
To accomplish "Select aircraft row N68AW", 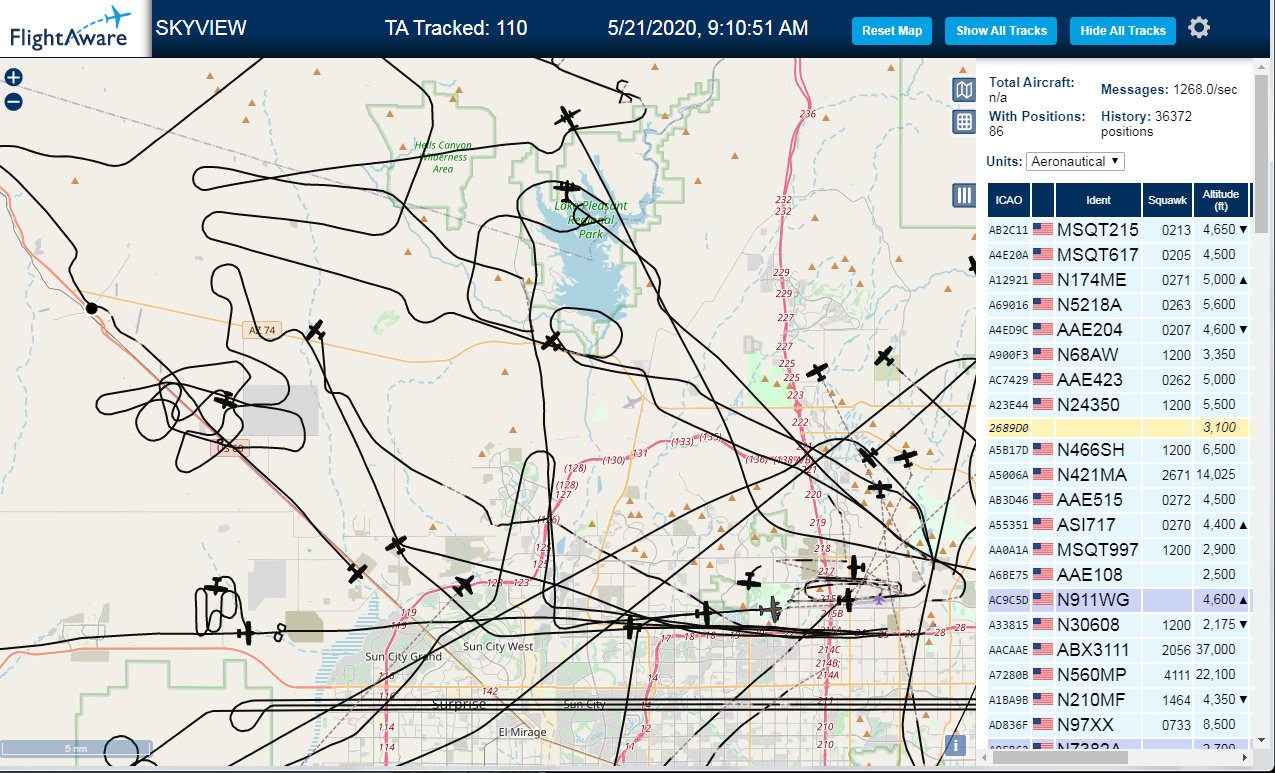I will coord(1118,355).
